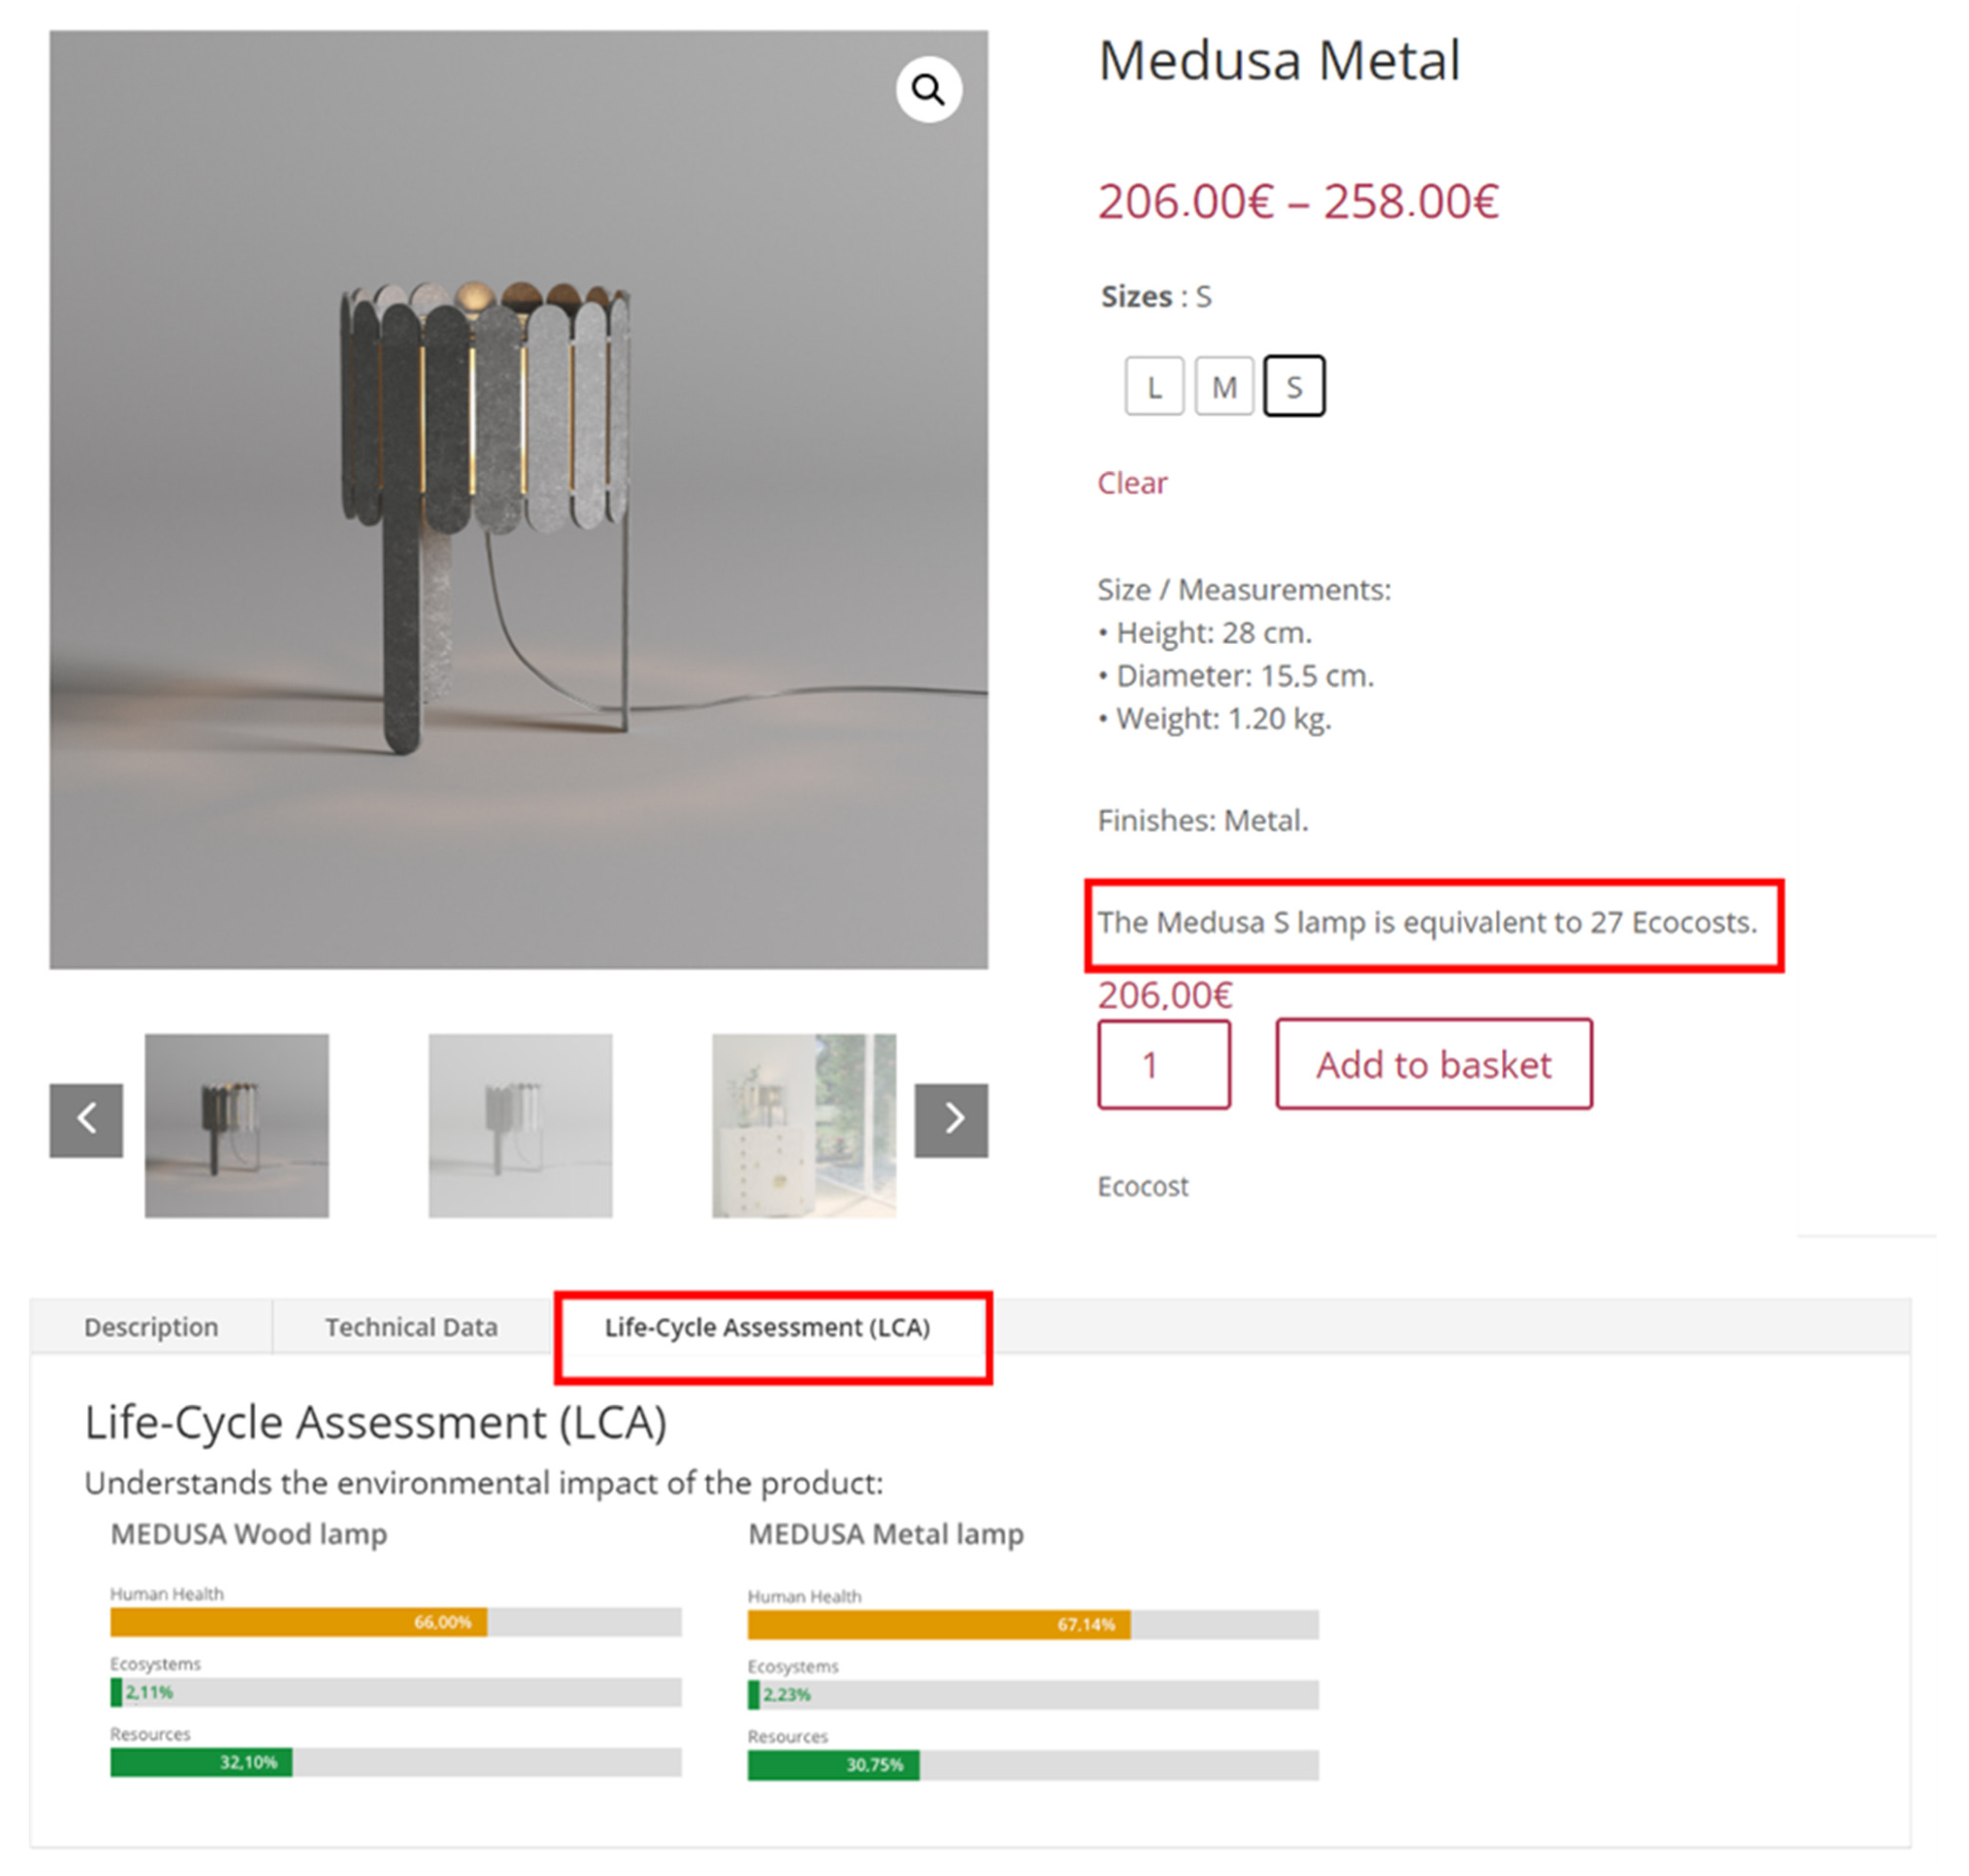Click the next thumbnail arrow

[x=951, y=1119]
